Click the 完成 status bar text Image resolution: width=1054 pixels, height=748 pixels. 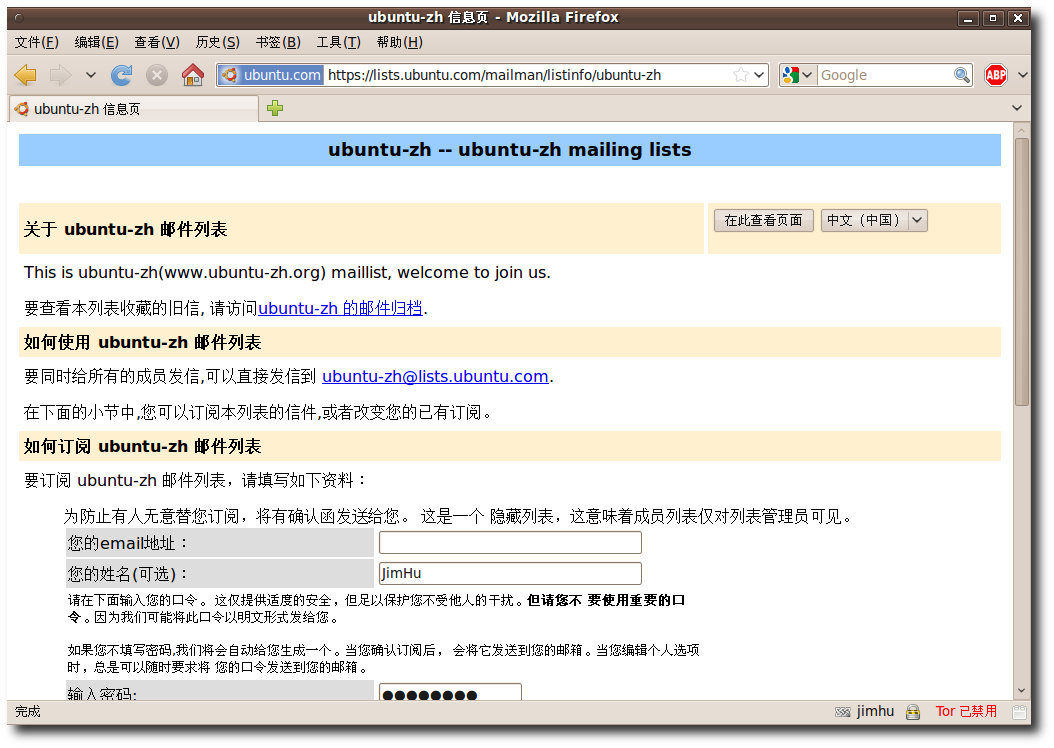click(28, 712)
